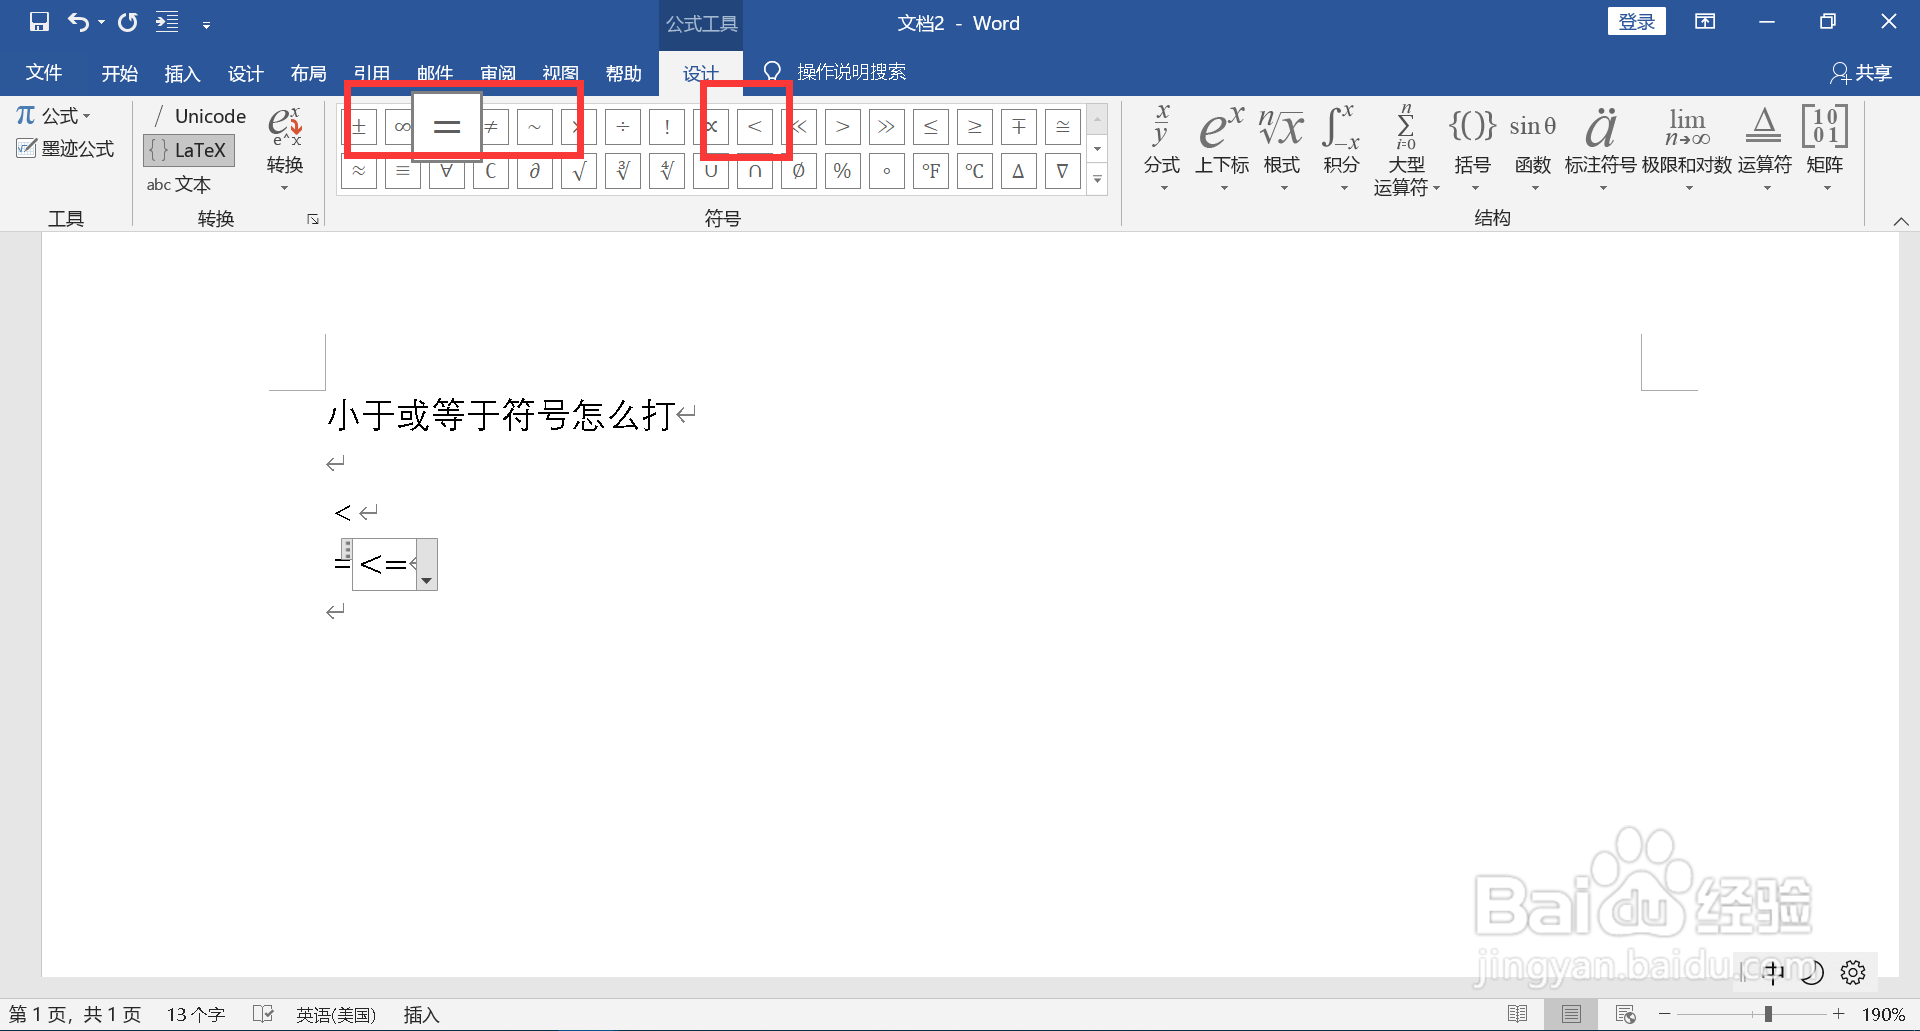Redo the last action
The height and width of the screenshot is (1031, 1920).
128,22
